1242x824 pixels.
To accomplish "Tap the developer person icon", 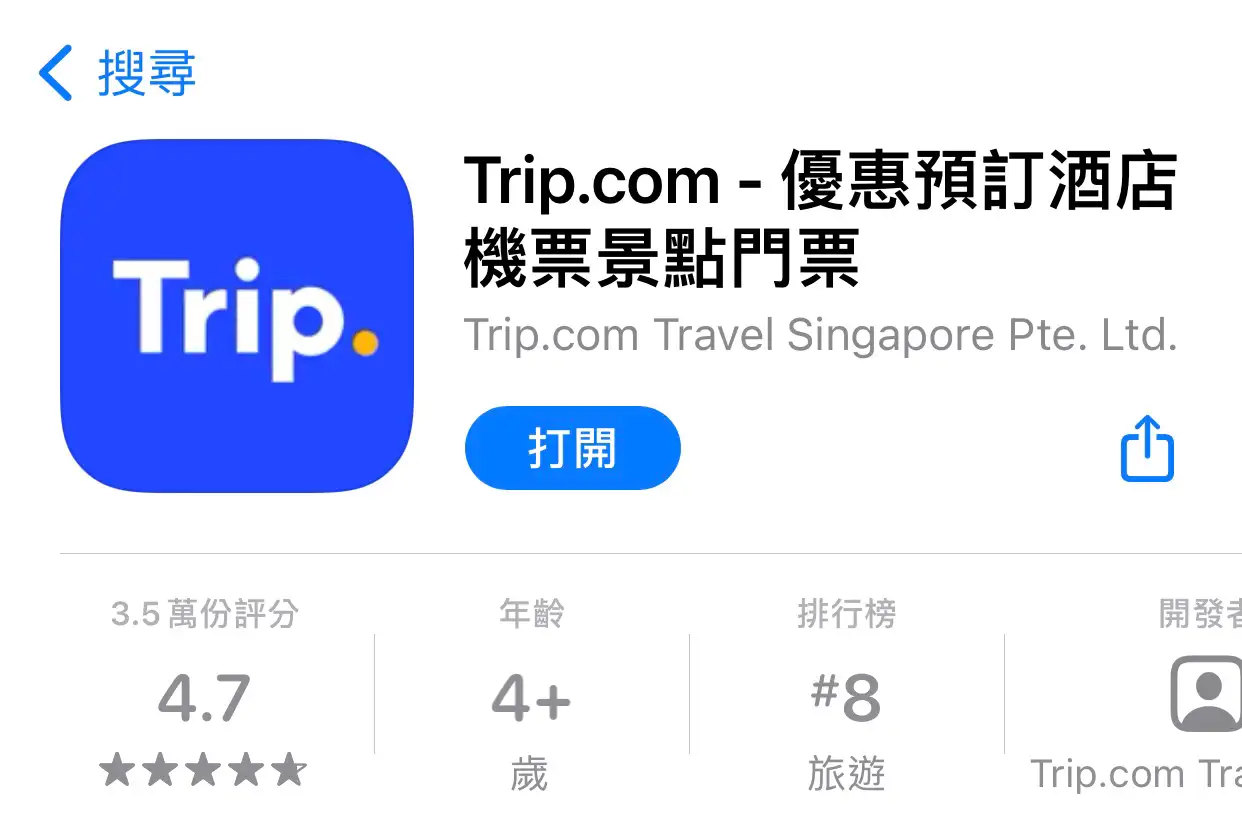I will click(1206, 696).
